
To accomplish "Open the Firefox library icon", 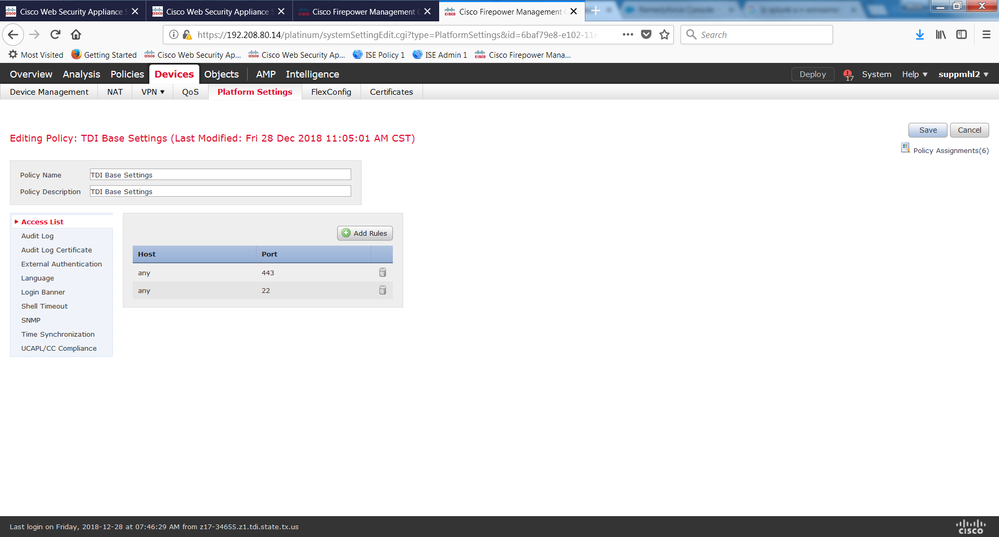I will click(x=940, y=34).
